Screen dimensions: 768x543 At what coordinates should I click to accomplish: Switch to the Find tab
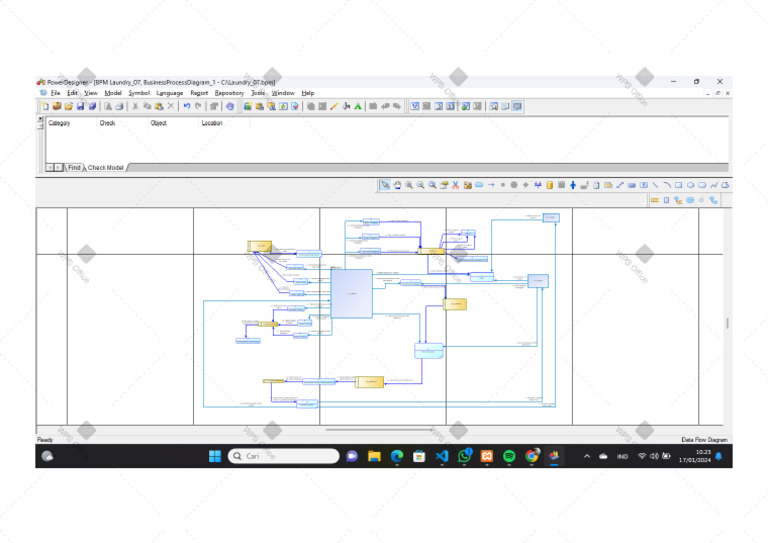click(74, 168)
